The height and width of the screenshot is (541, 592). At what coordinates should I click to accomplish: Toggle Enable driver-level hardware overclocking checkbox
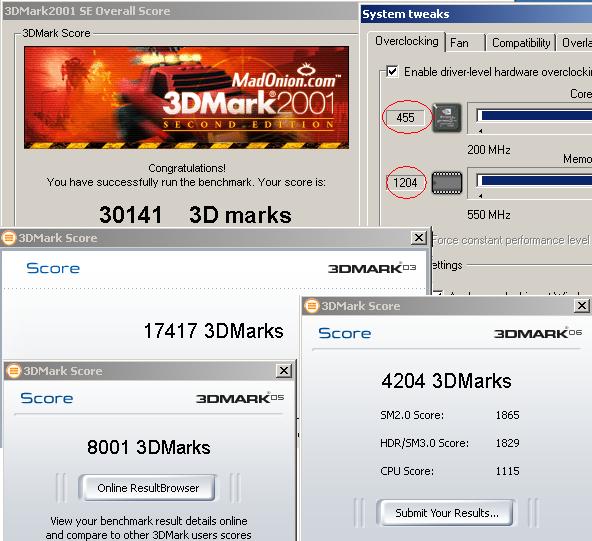pos(392,71)
